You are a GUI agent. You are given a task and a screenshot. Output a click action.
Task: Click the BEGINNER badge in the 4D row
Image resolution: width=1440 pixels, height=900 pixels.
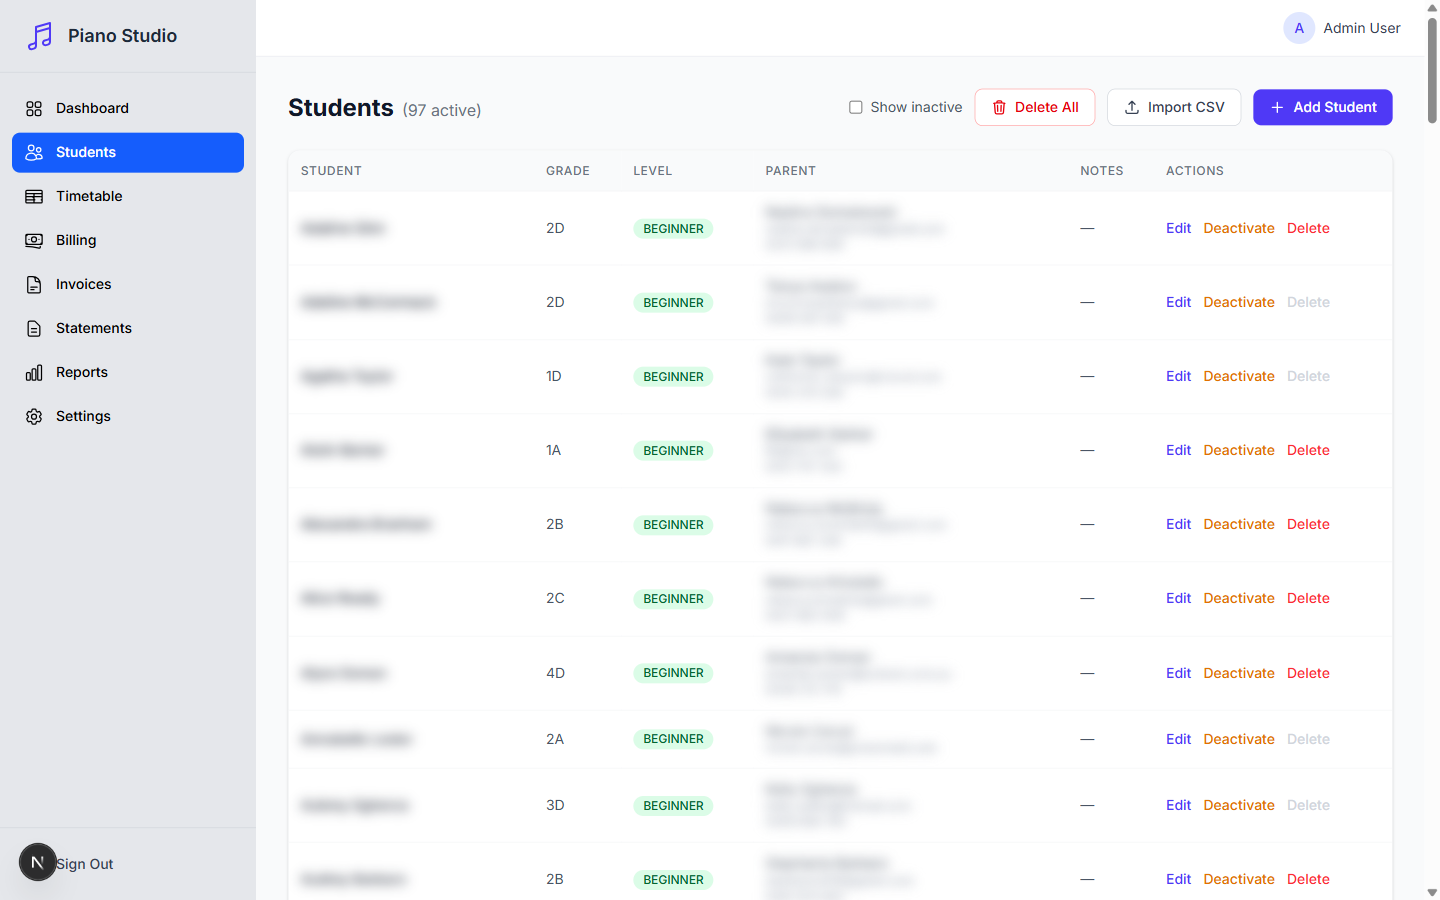coord(673,673)
